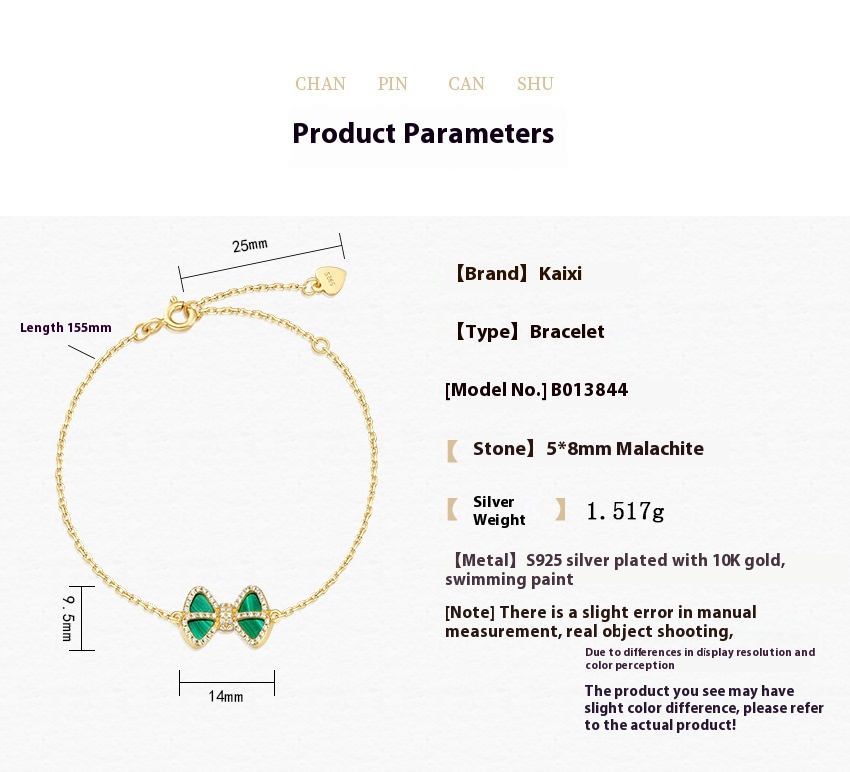Click the SHU text in header
This screenshot has height=772, width=850.
535,84
